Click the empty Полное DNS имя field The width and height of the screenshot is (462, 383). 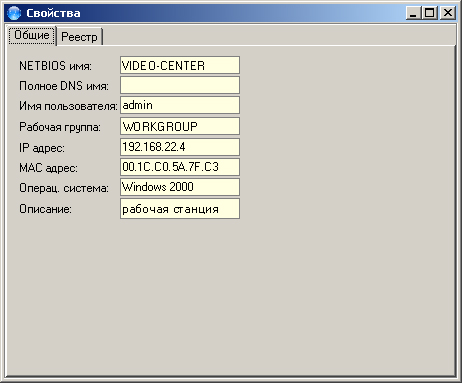pyautogui.click(x=180, y=85)
